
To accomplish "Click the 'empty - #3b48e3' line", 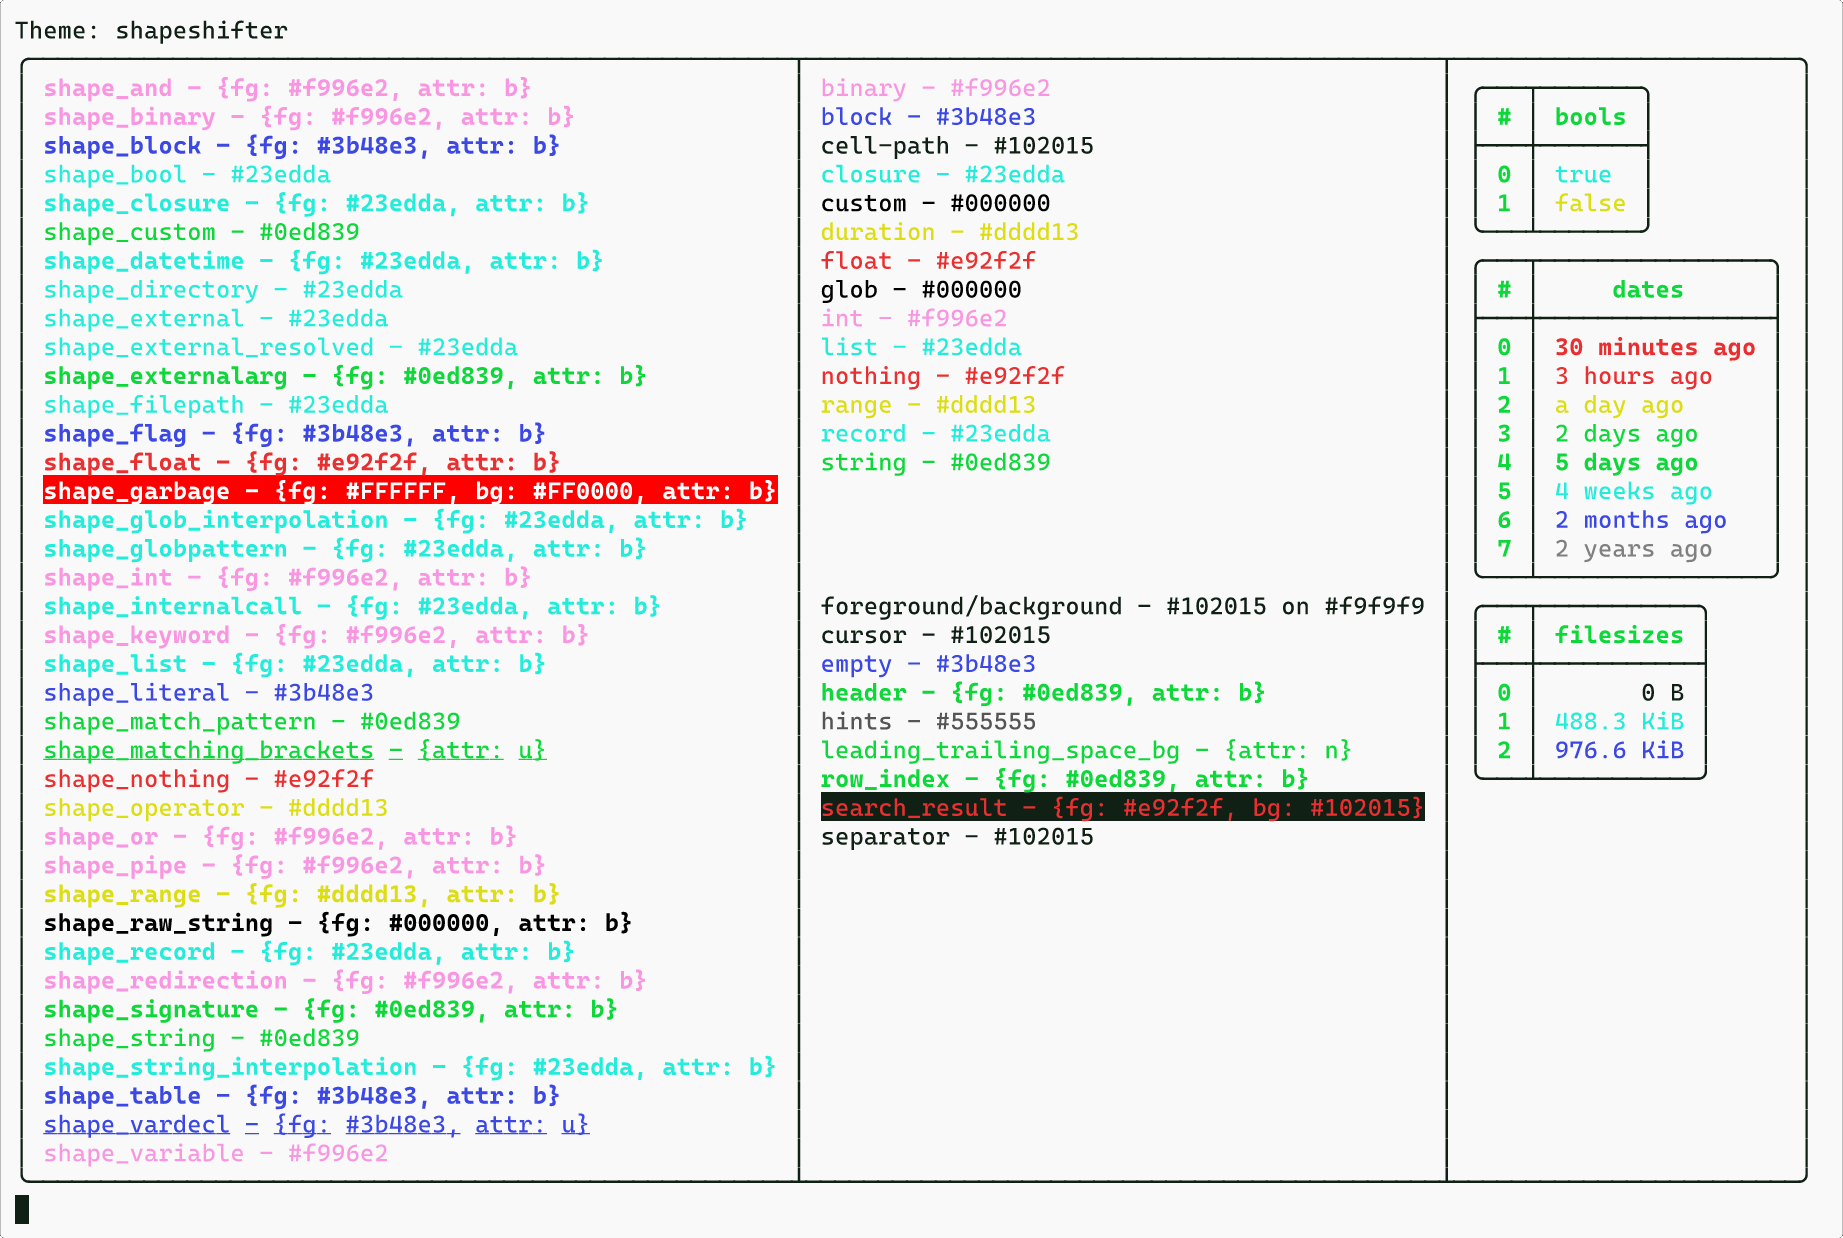I will [x=928, y=664].
